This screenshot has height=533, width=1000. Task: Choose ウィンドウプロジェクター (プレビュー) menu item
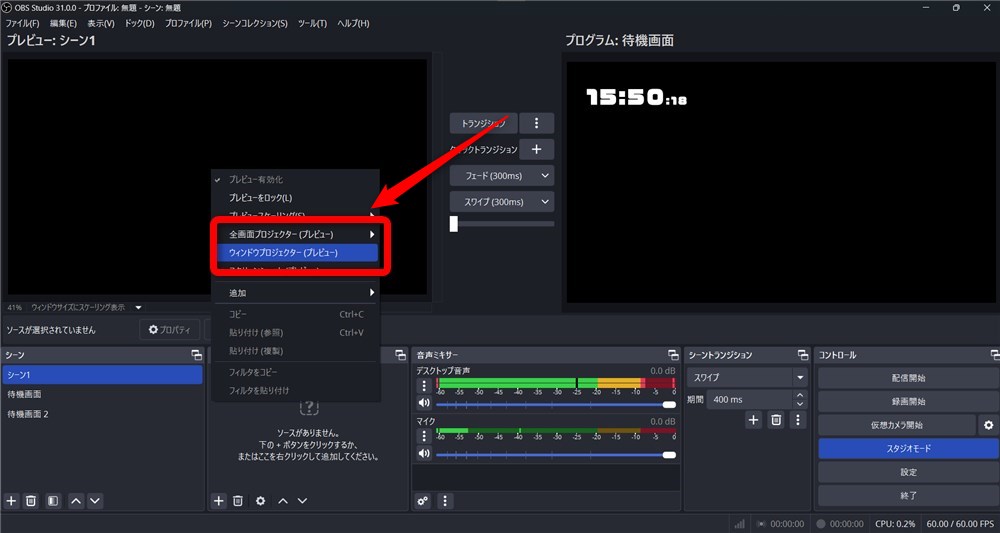click(296, 253)
